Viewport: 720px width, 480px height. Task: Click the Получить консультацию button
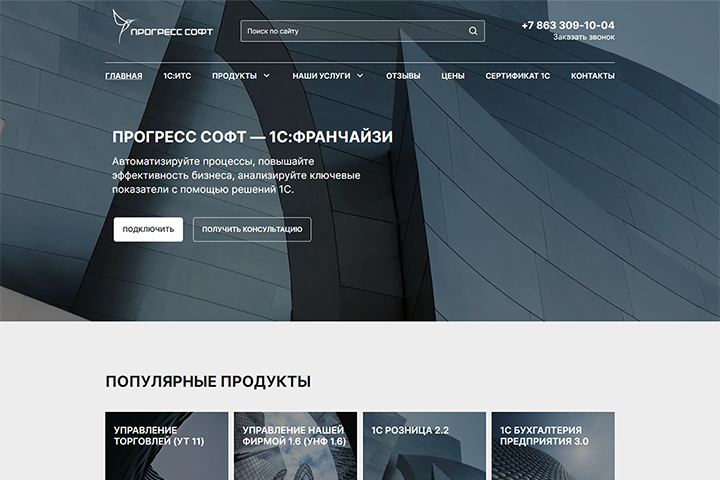click(x=252, y=229)
